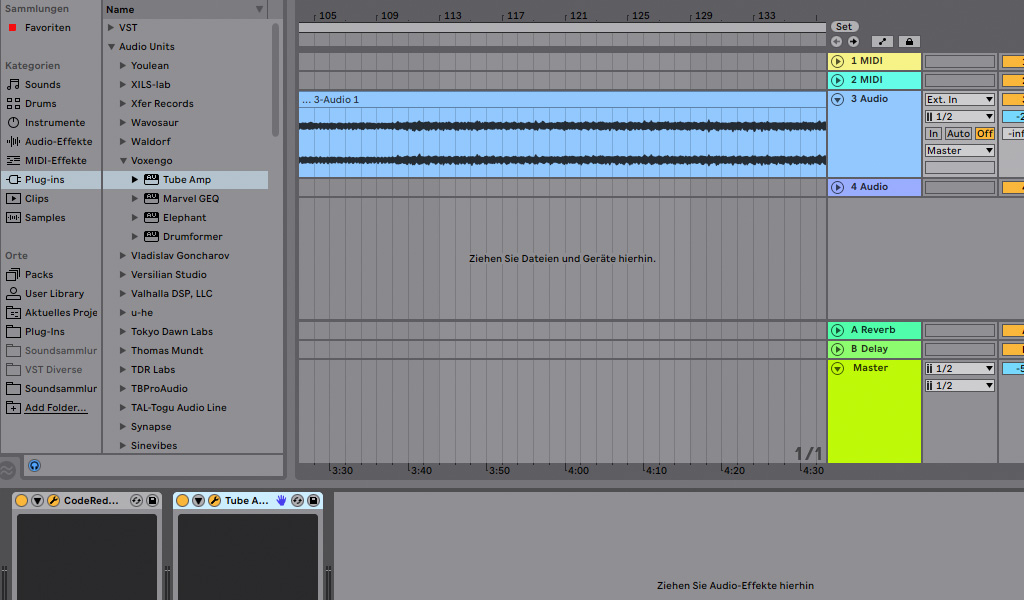Viewport: 1024px width, 600px height.
Task: Save the Tube A... device preset via disk icon
Action: [x=313, y=501]
